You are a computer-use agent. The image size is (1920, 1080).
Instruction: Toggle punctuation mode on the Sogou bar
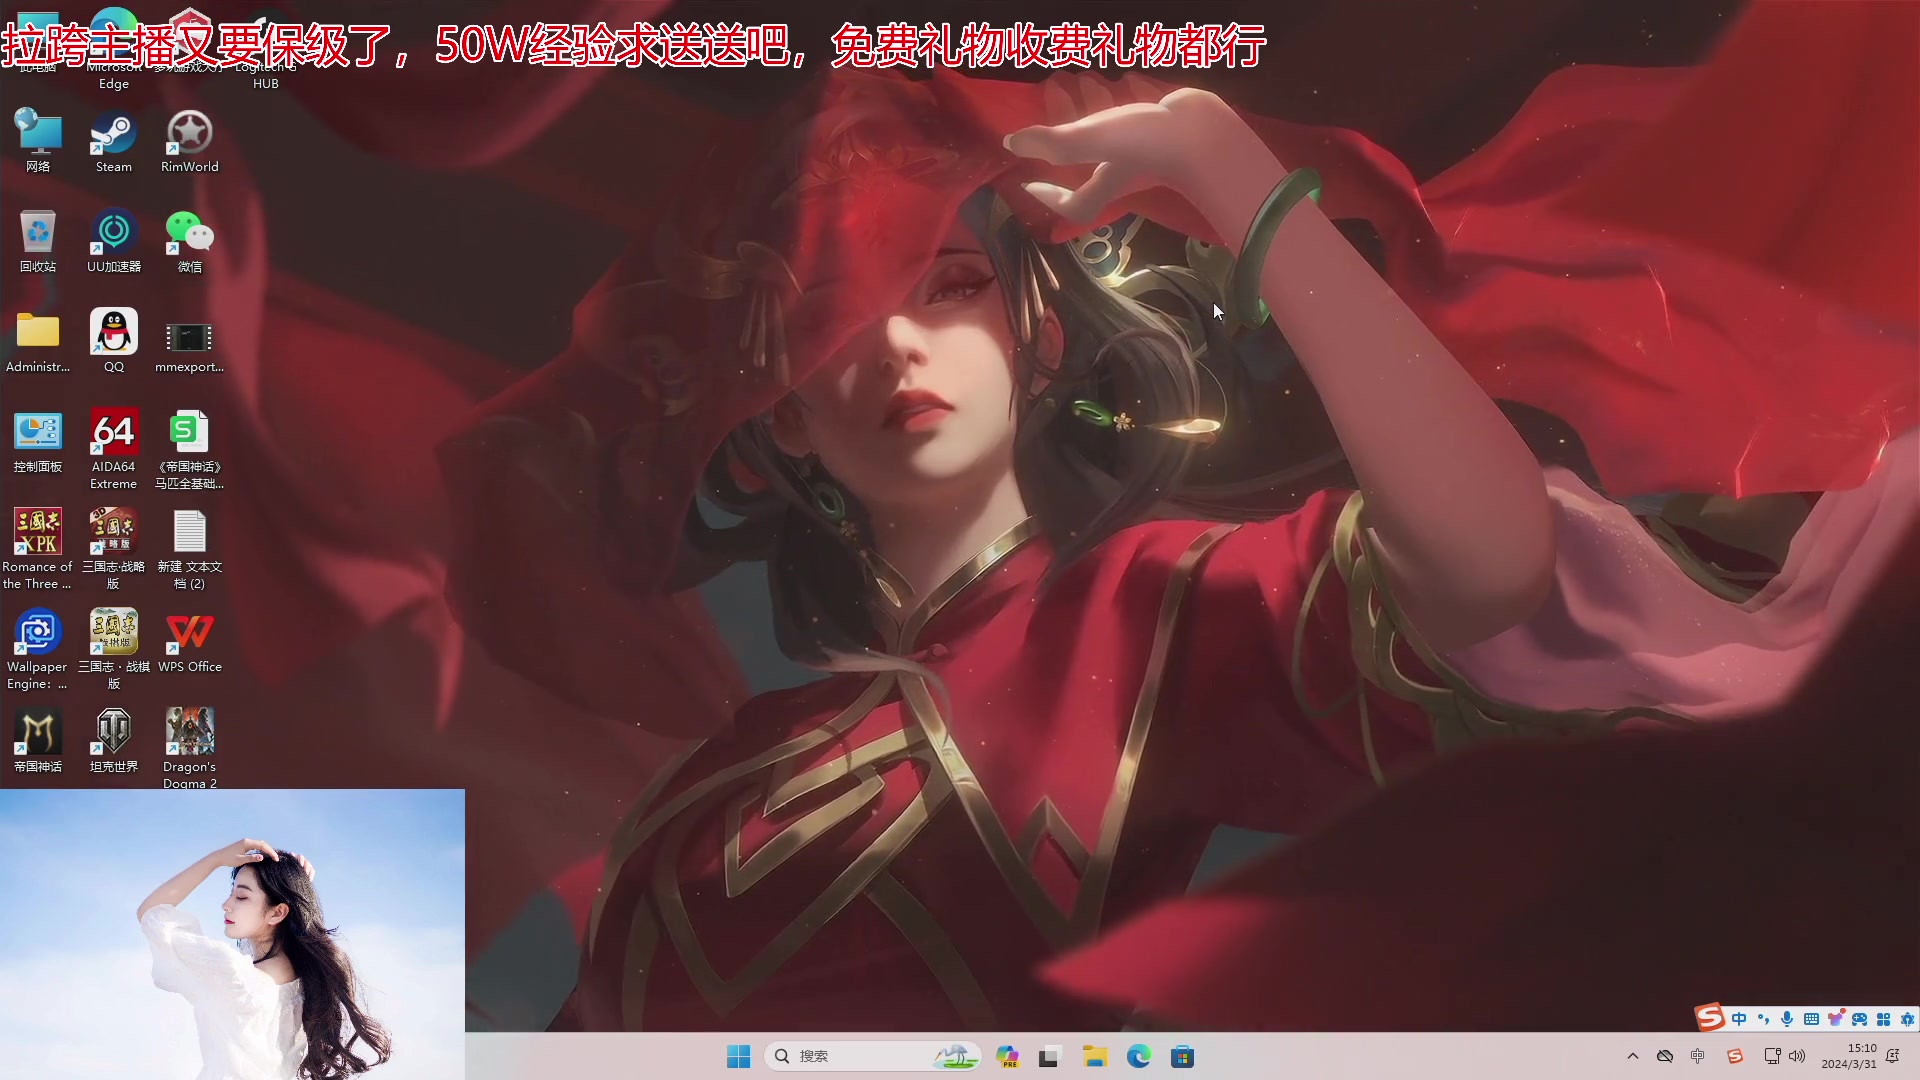pos(1763,1019)
